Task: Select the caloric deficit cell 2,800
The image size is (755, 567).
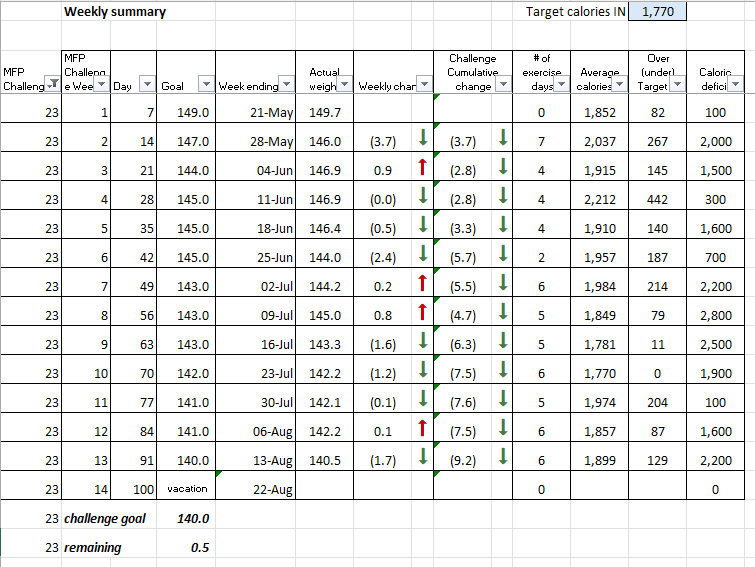Action: pyautogui.click(x=716, y=311)
